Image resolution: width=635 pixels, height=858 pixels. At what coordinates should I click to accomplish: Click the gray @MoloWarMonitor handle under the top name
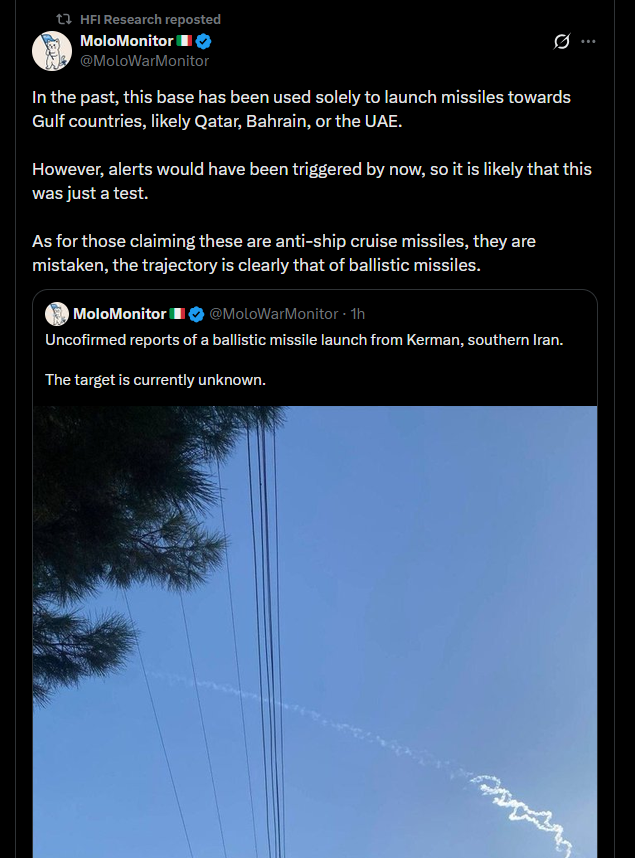[145, 61]
